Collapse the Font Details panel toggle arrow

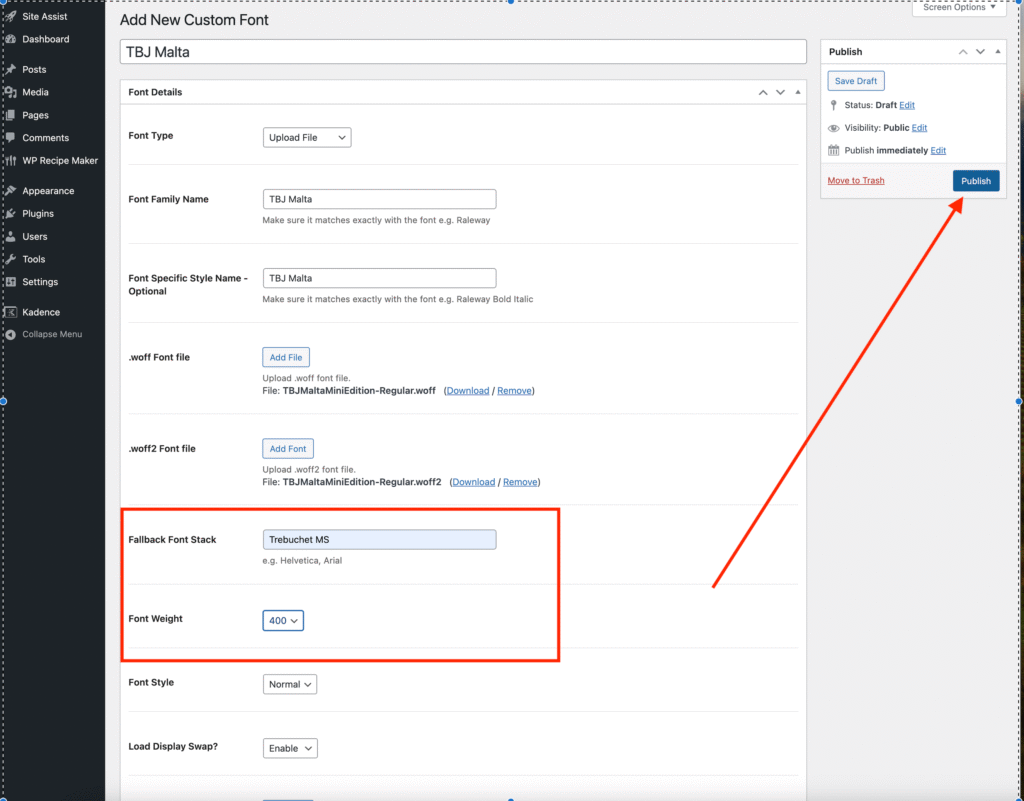798,92
